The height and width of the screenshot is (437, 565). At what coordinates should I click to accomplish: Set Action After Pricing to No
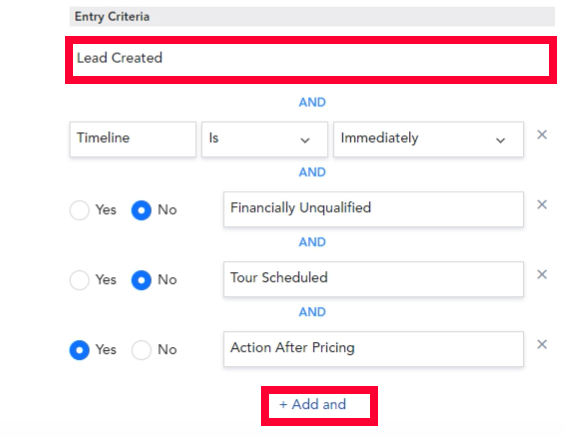[x=141, y=350]
